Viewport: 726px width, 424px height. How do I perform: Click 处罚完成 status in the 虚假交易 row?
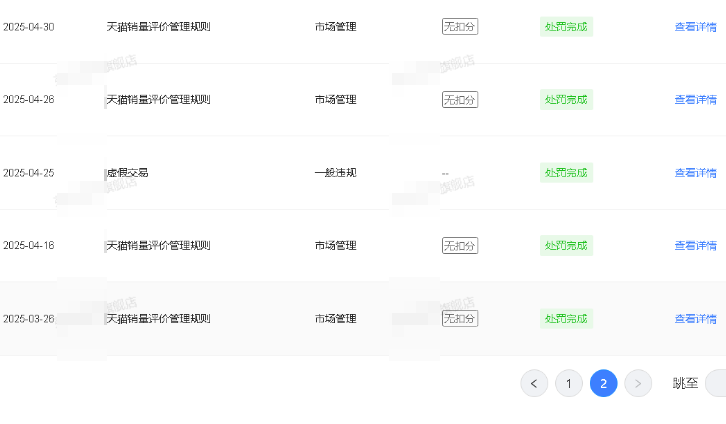(x=566, y=173)
